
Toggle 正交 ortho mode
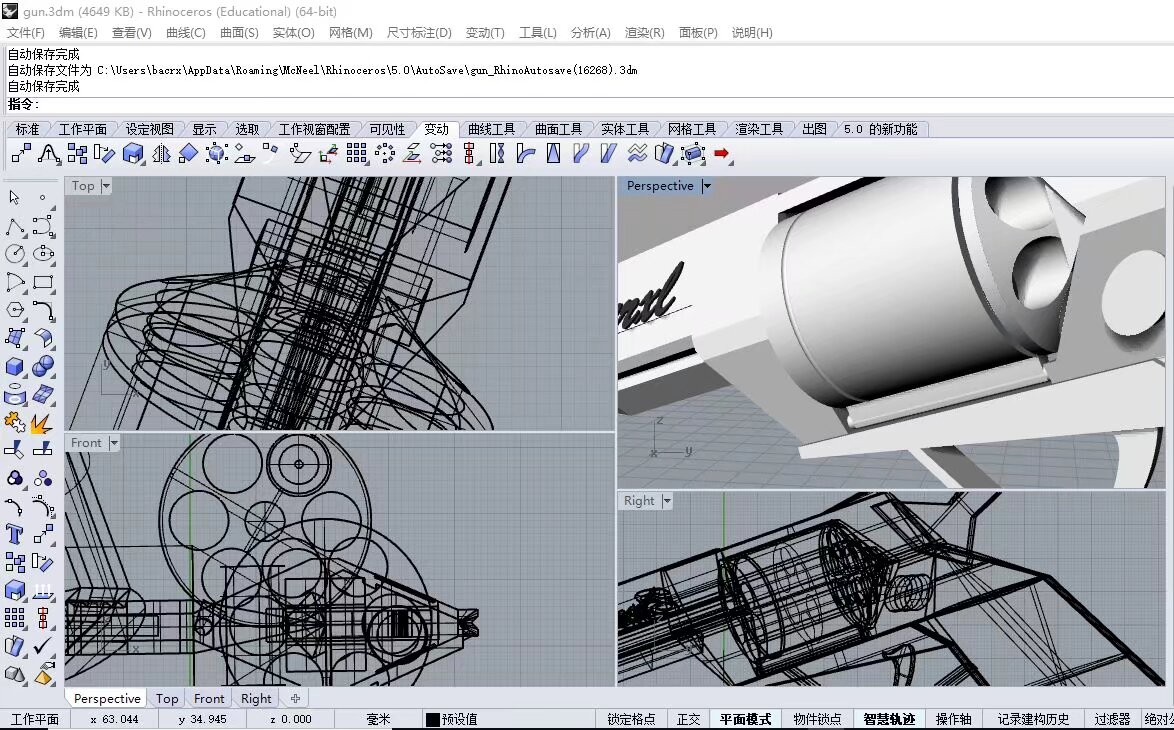(688, 720)
